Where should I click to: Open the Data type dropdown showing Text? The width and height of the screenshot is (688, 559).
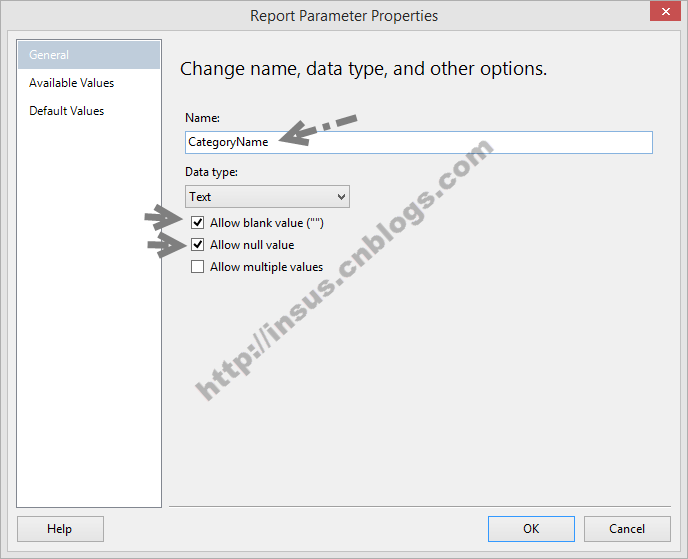tap(267, 197)
